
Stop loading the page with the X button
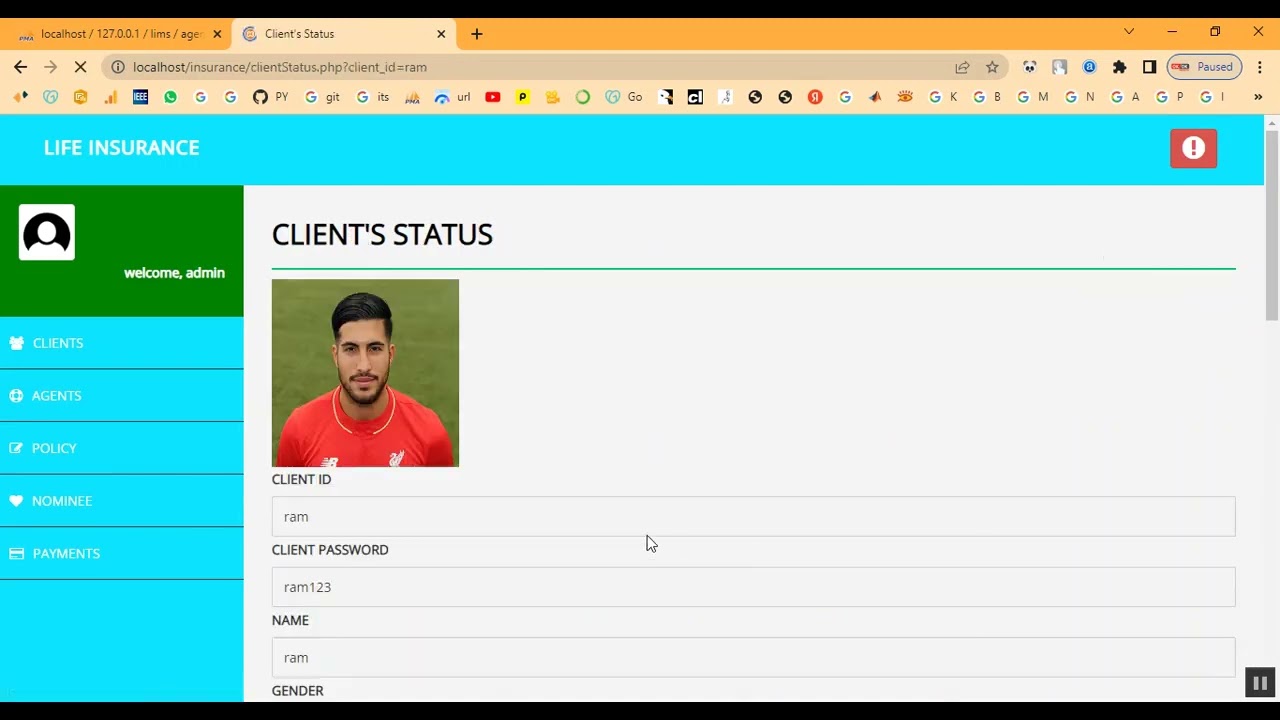click(81, 67)
